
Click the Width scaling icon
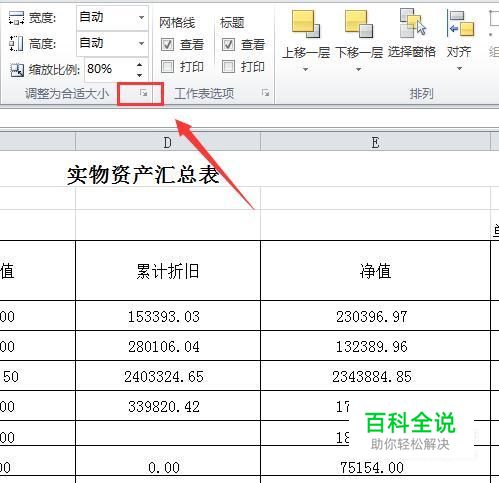point(16,17)
